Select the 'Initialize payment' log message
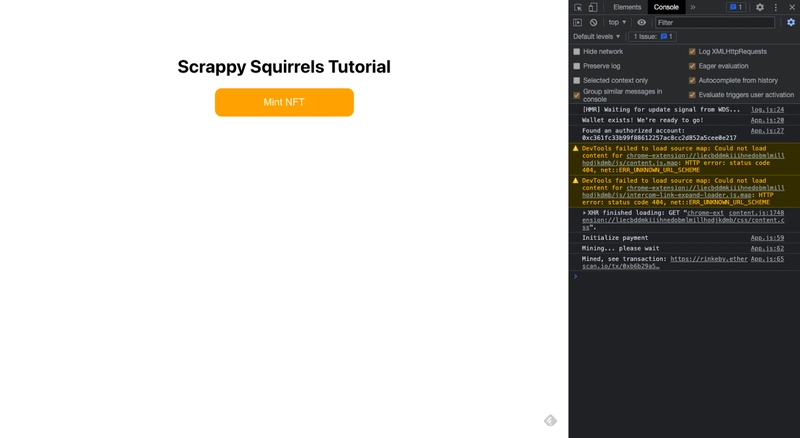 coord(615,238)
